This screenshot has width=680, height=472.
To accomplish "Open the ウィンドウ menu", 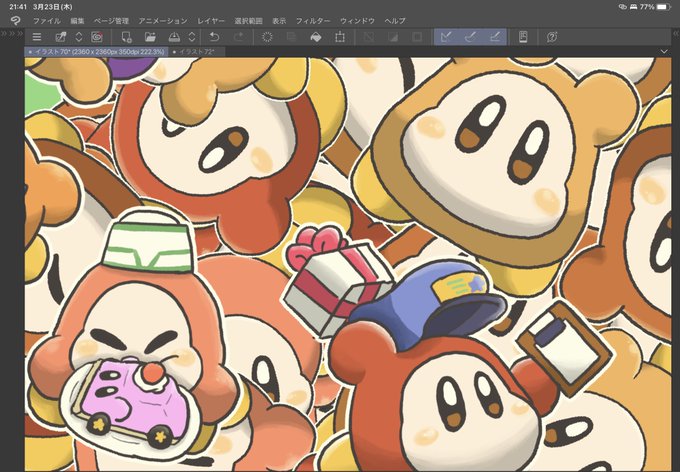I will [357, 20].
